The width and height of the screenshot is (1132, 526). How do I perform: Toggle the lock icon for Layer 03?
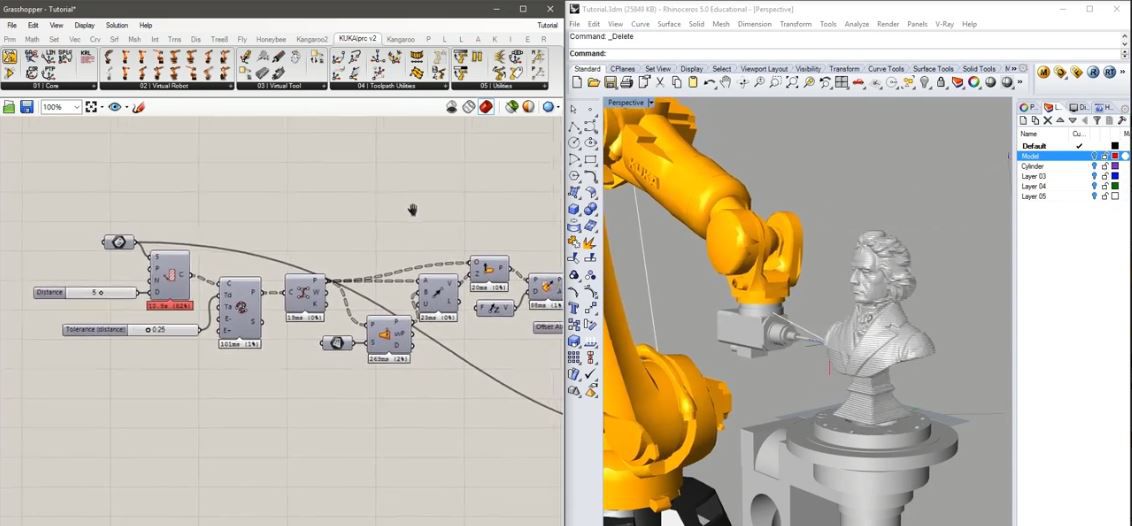(1104, 176)
